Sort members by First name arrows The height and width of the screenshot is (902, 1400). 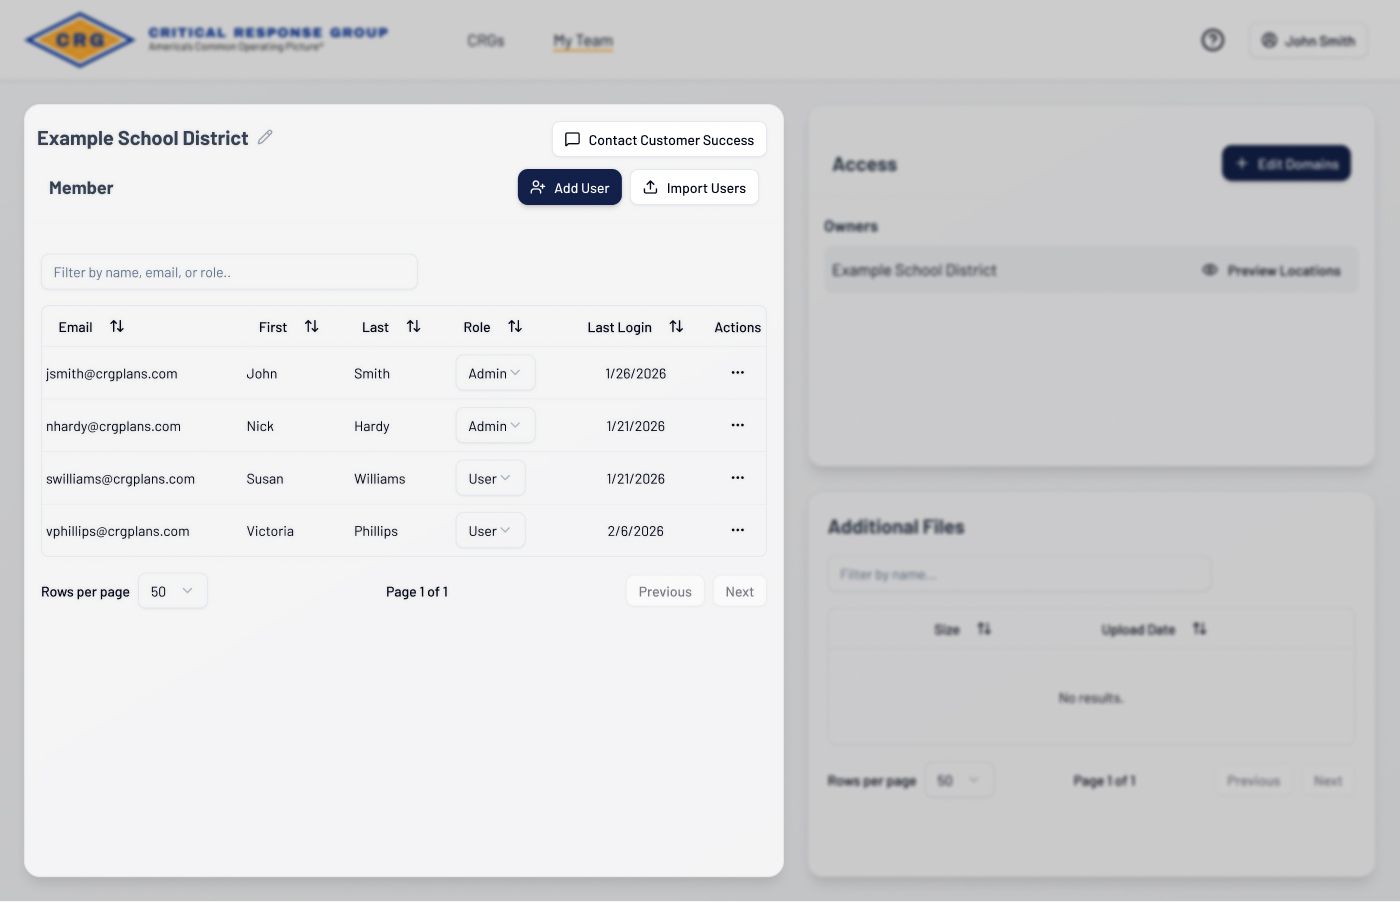coord(312,327)
